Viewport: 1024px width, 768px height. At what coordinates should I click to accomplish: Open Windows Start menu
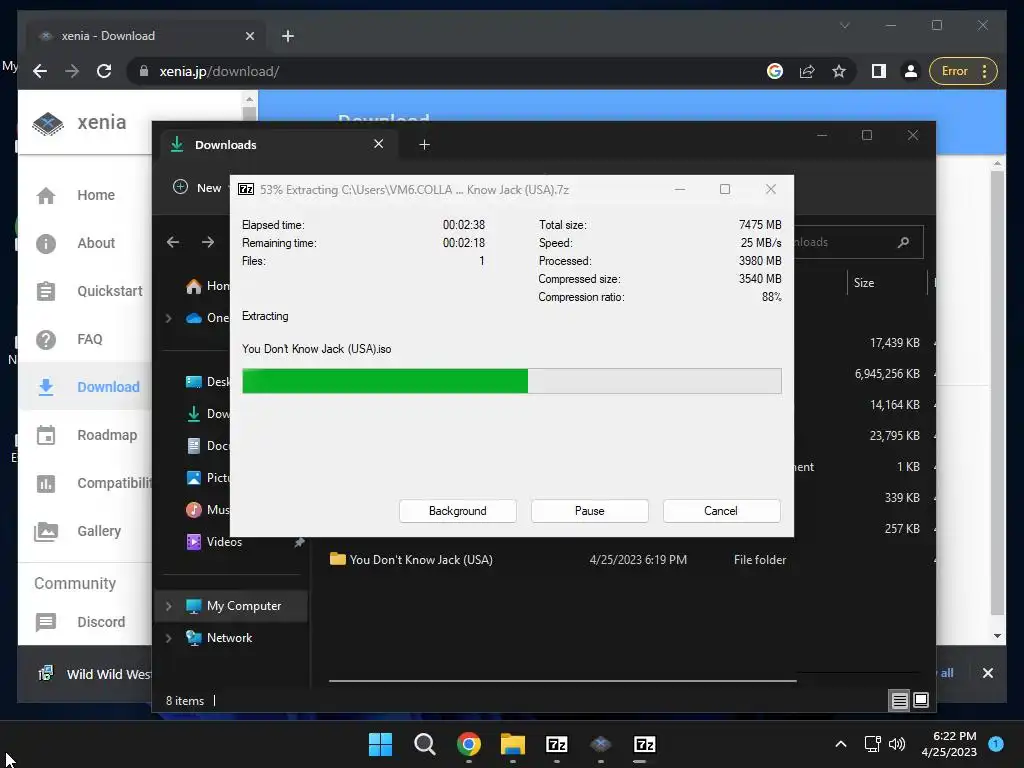tap(380, 744)
